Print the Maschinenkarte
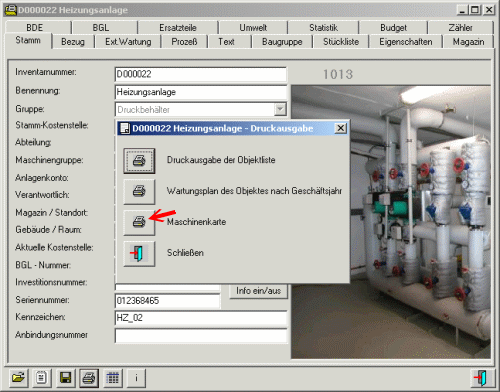This screenshot has width=500, height=392. [139, 222]
